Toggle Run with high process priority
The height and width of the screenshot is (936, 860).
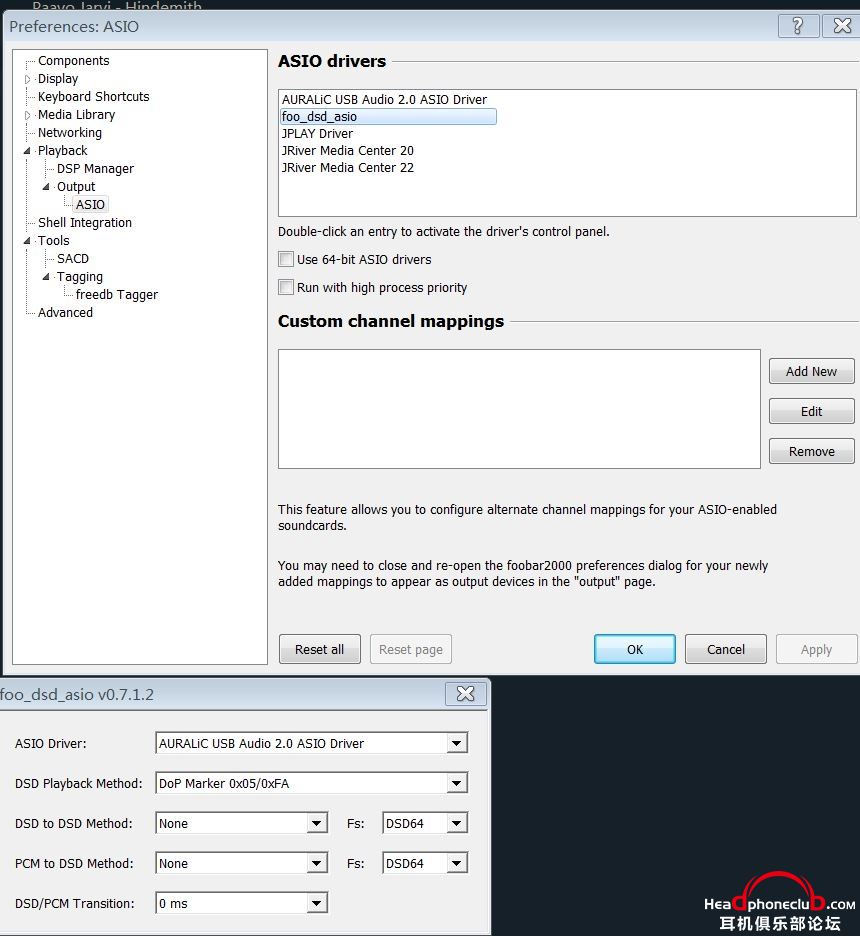286,287
